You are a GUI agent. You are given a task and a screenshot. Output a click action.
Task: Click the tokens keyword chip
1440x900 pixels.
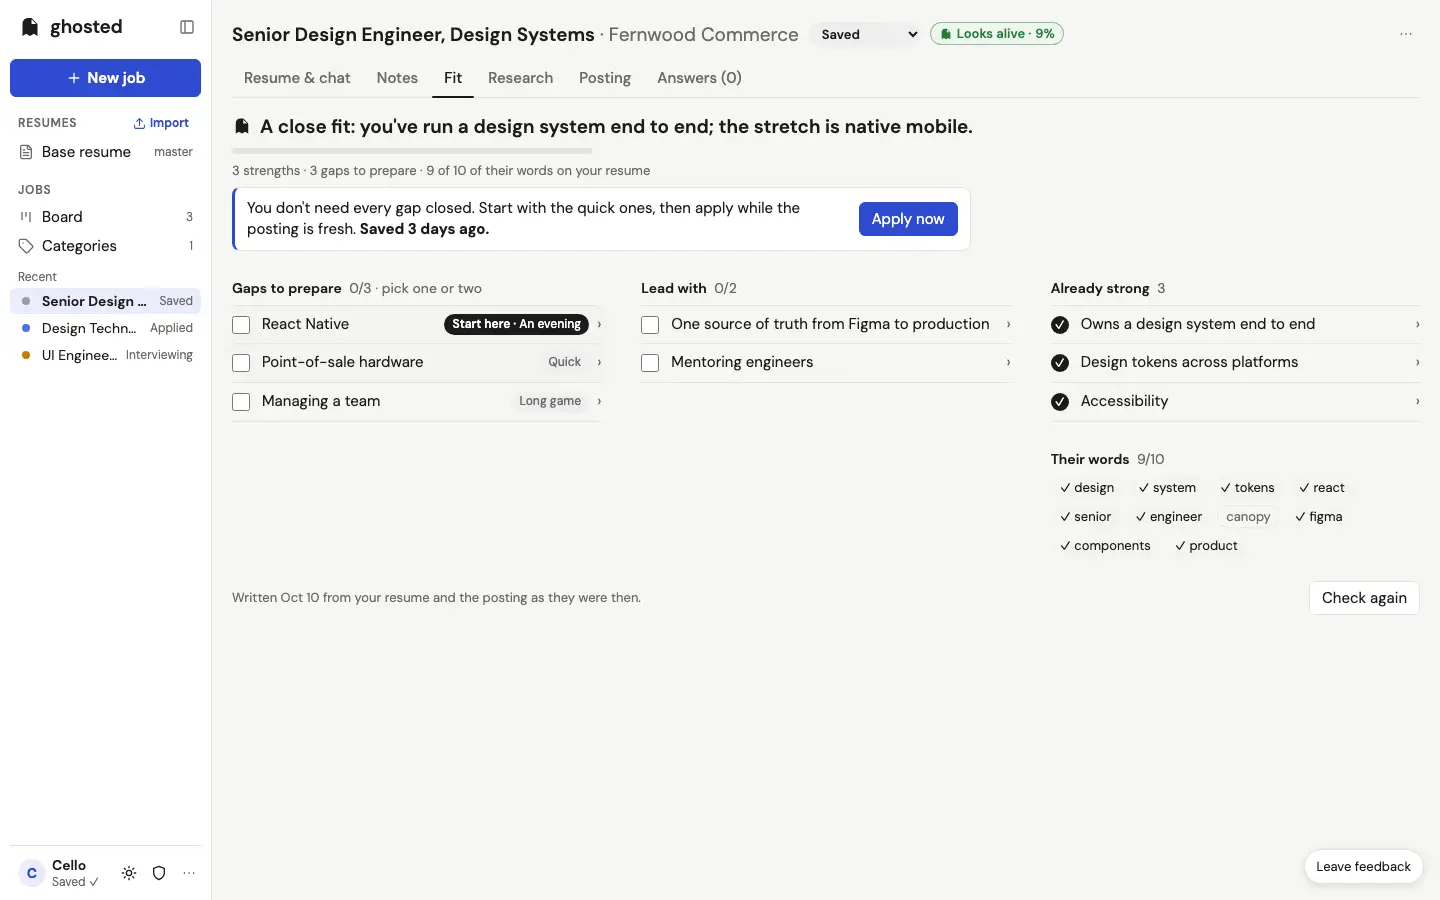[1247, 488]
